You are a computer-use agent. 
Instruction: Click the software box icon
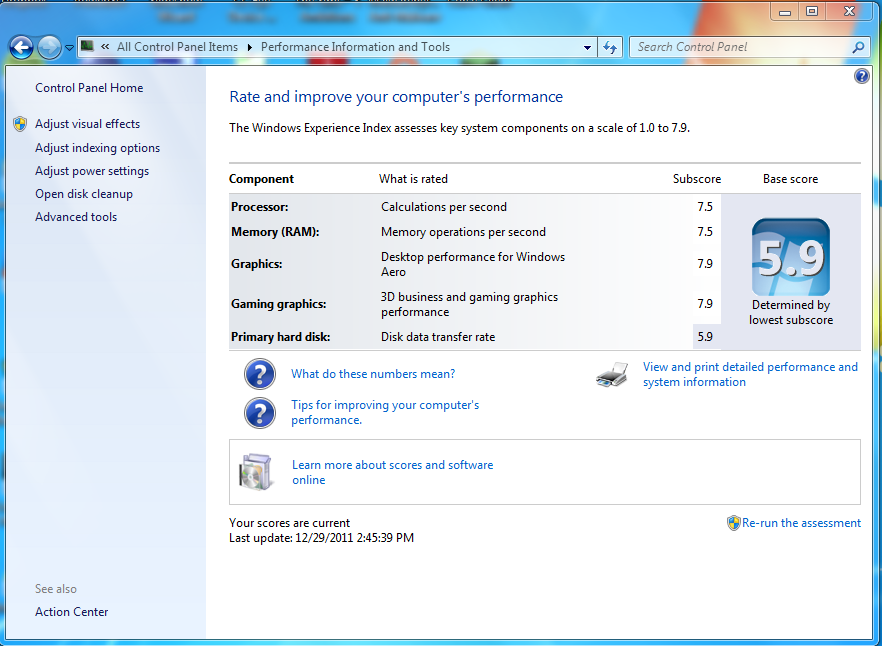(256, 472)
